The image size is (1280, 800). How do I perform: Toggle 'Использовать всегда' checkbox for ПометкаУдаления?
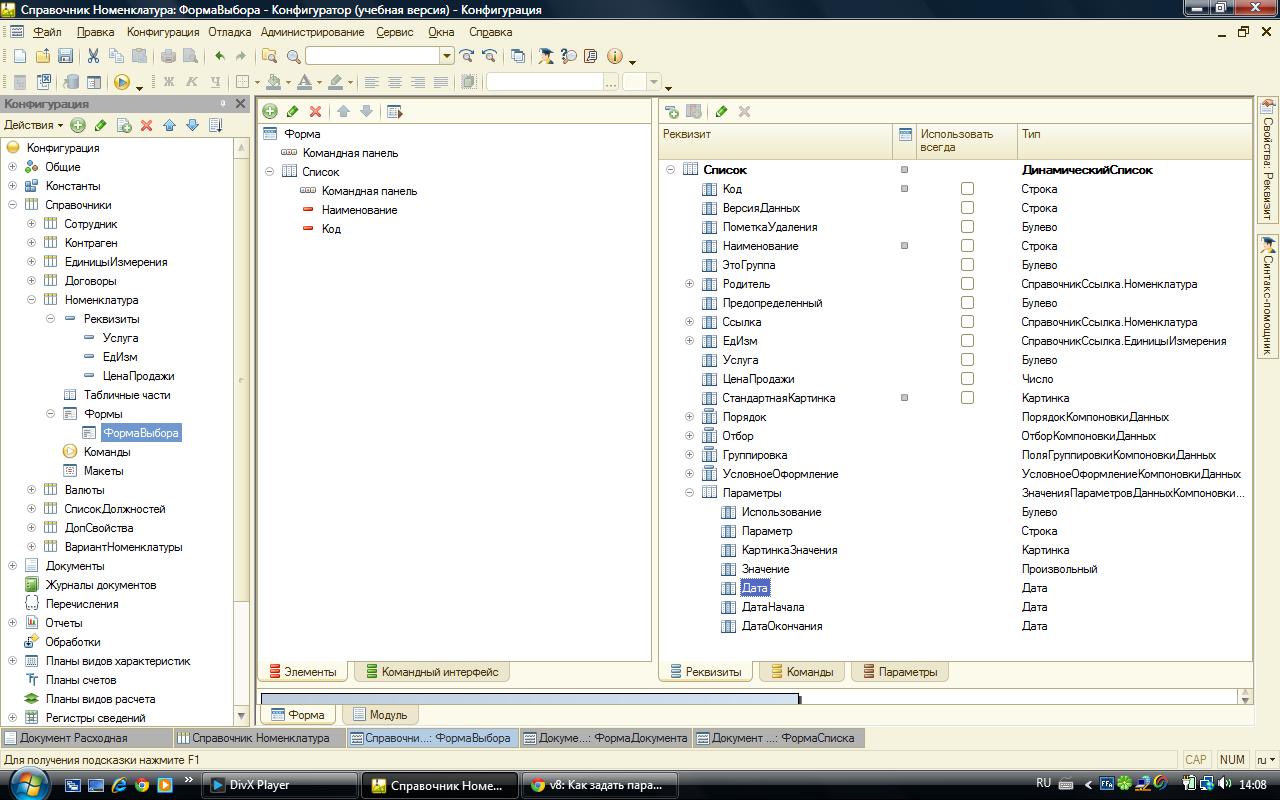click(967, 227)
